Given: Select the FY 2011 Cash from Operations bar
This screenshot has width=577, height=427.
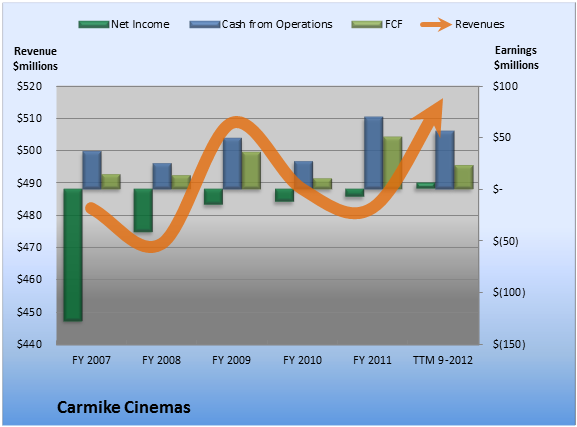Looking at the screenshot, I should (x=374, y=153).
